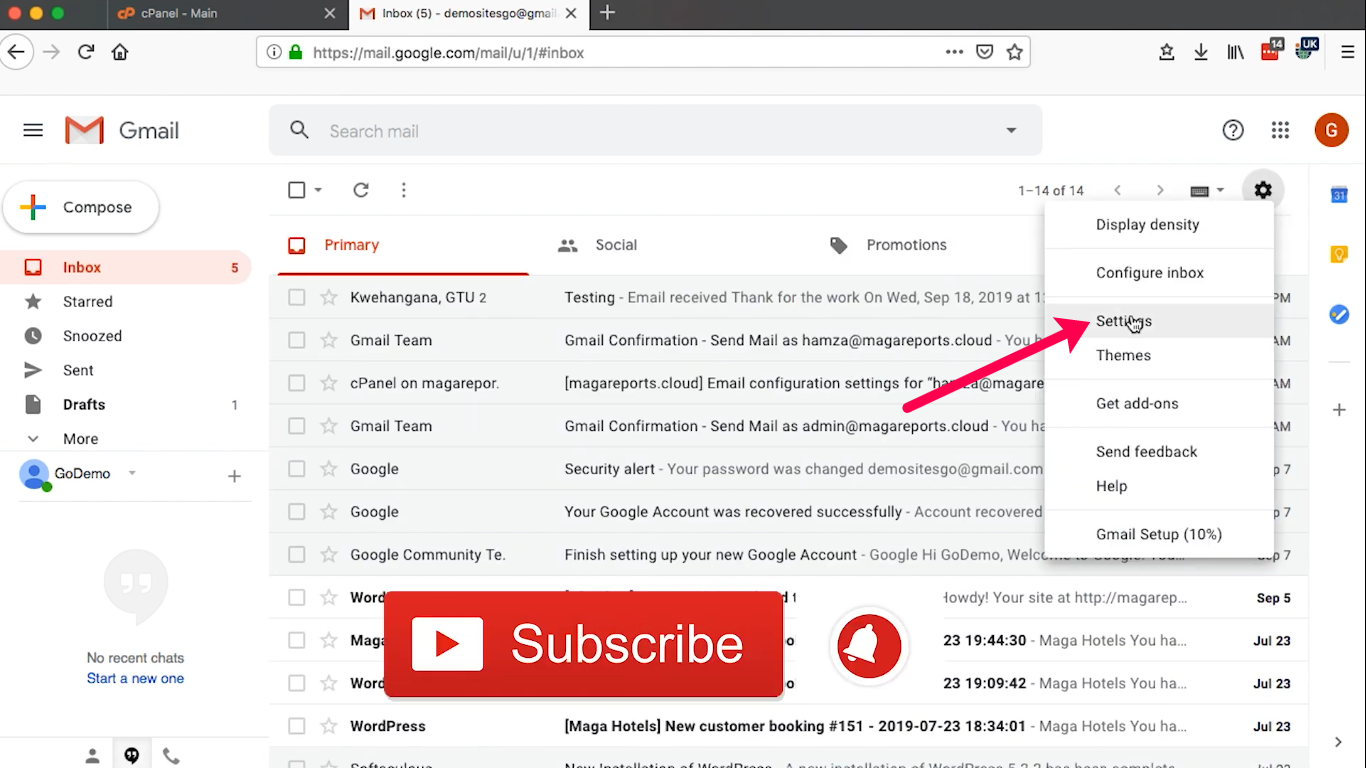The height and width of the screenshot is (768, 1366).
Task: Open the search options dropdown arrow
Action: point(1011,131)
